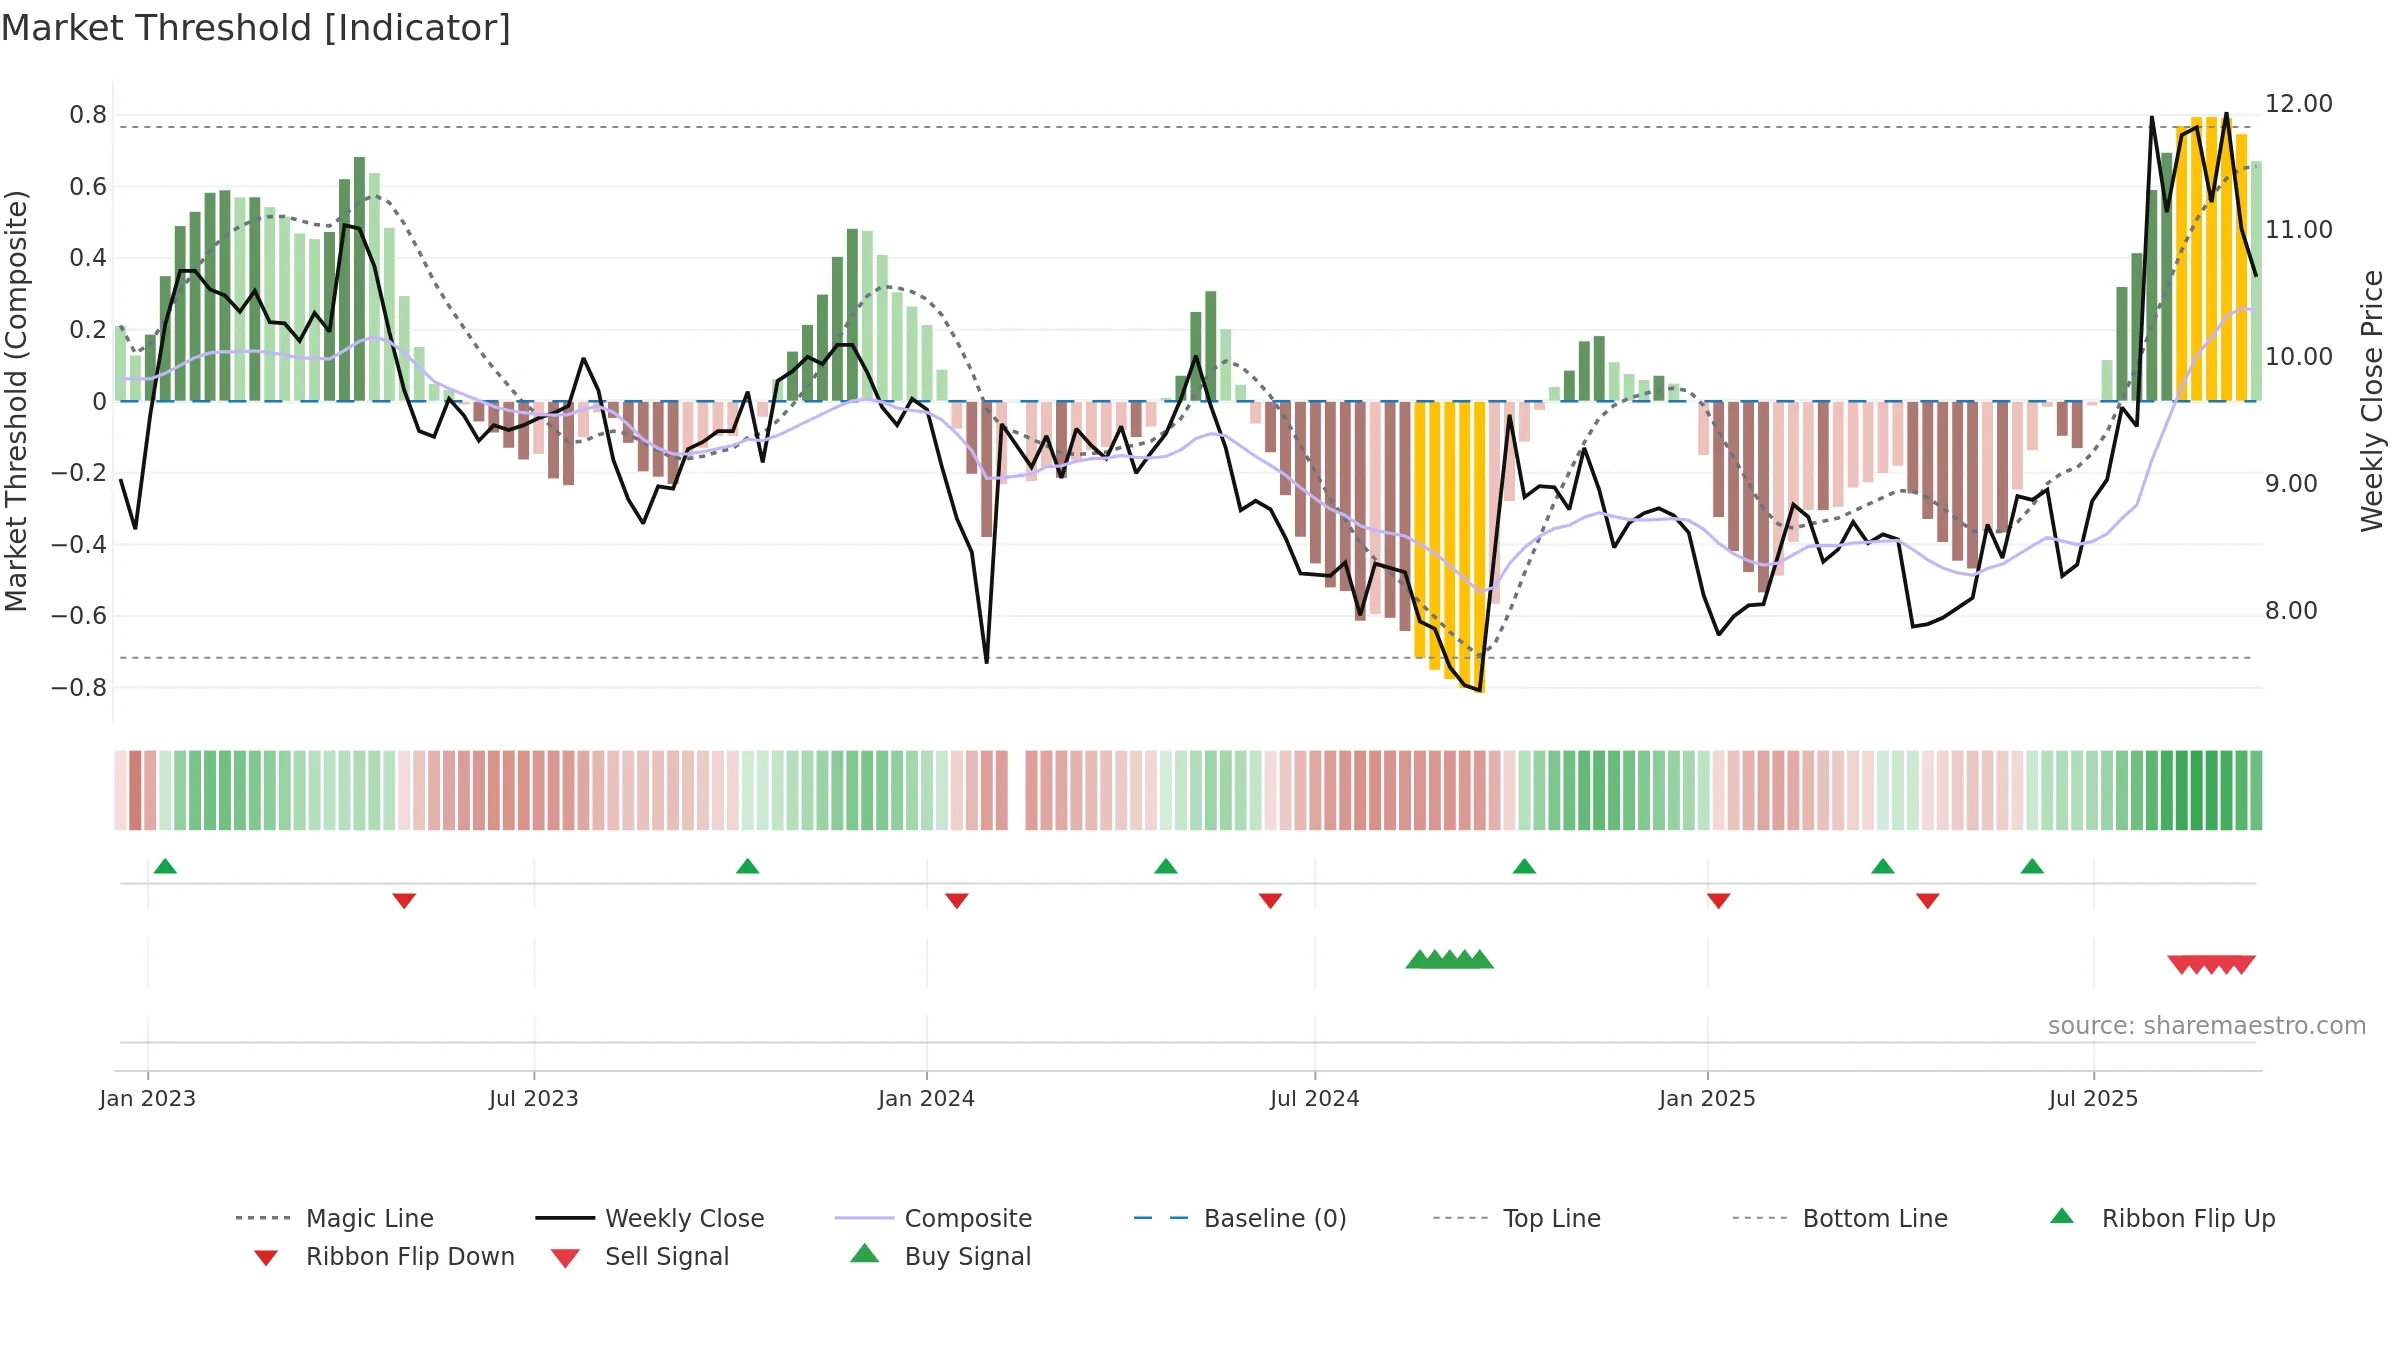The width and height of the screenshot is (2400, 1350).
Task: Click the ribbon flip up marker in Mar 2025
Action: coord(1883,866)
